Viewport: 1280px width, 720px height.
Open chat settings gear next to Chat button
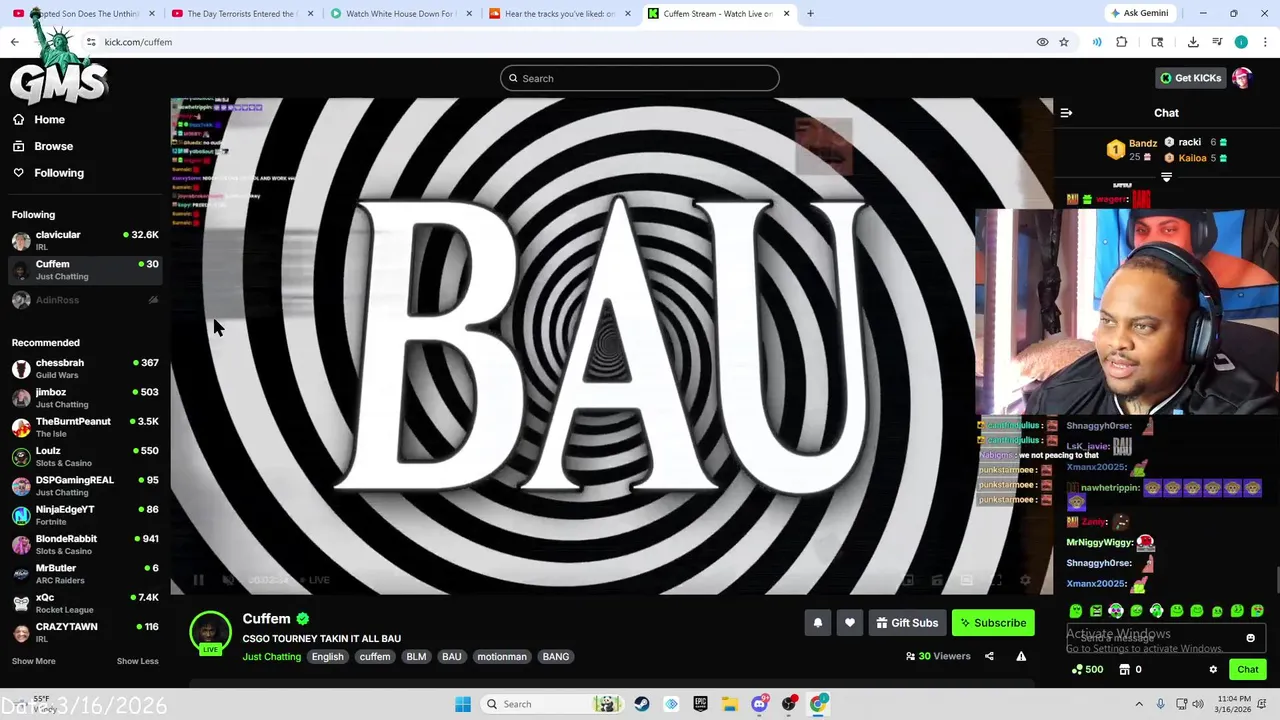pos(1213,670)
